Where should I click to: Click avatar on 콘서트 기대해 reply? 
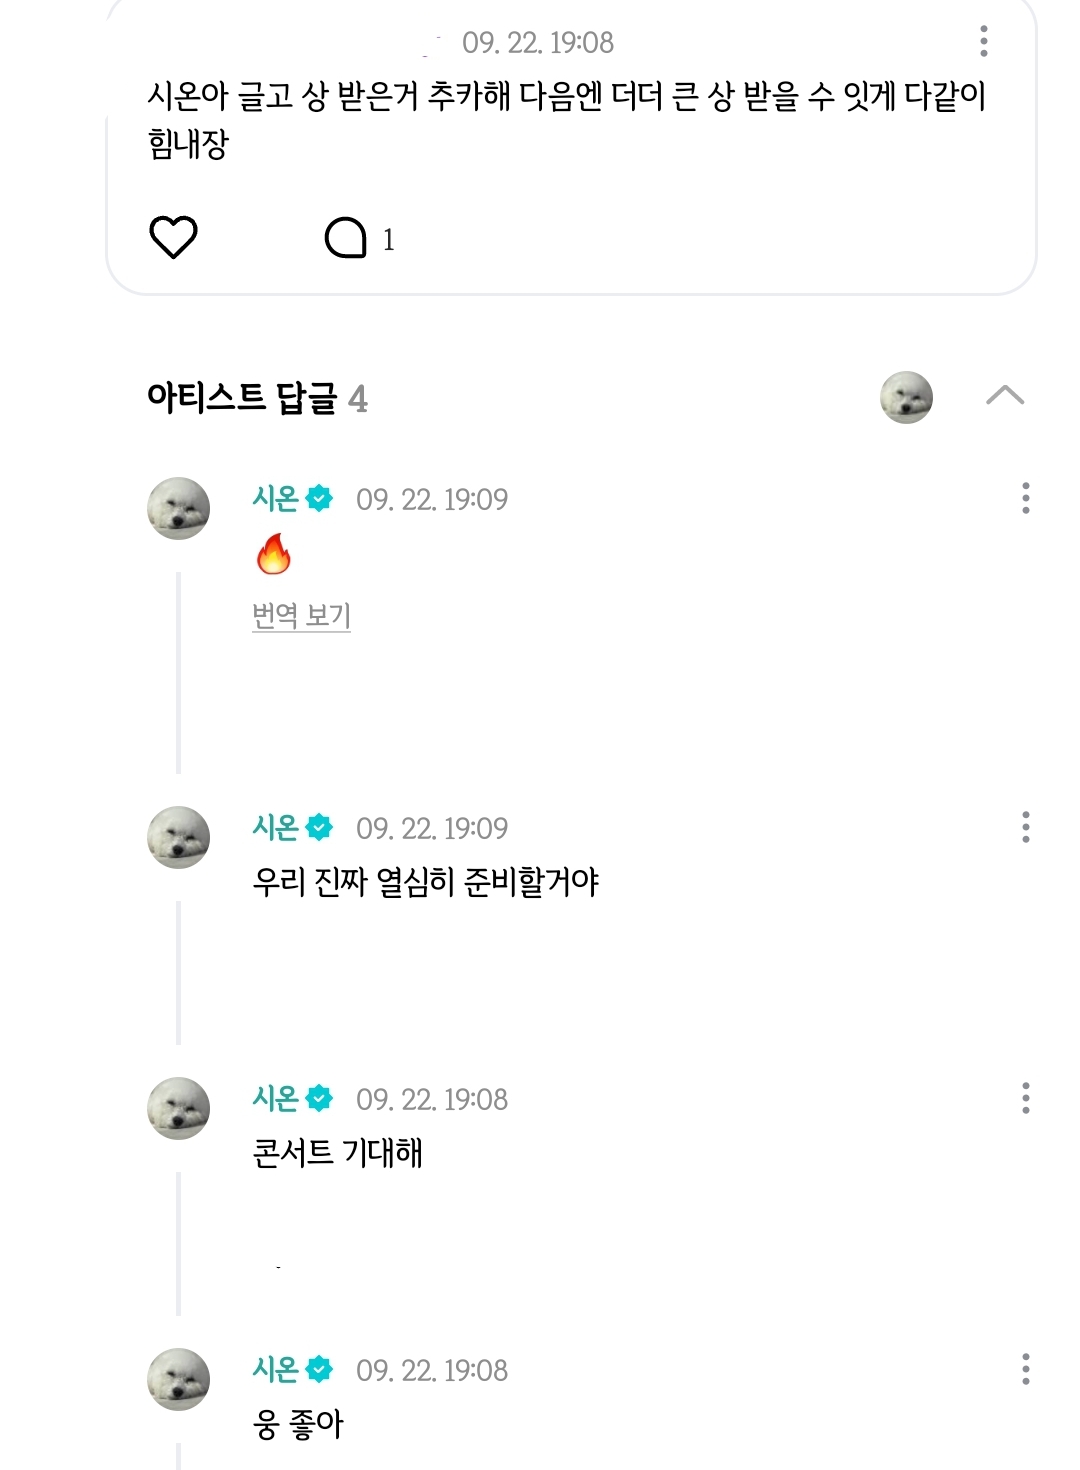(179, 1108)
